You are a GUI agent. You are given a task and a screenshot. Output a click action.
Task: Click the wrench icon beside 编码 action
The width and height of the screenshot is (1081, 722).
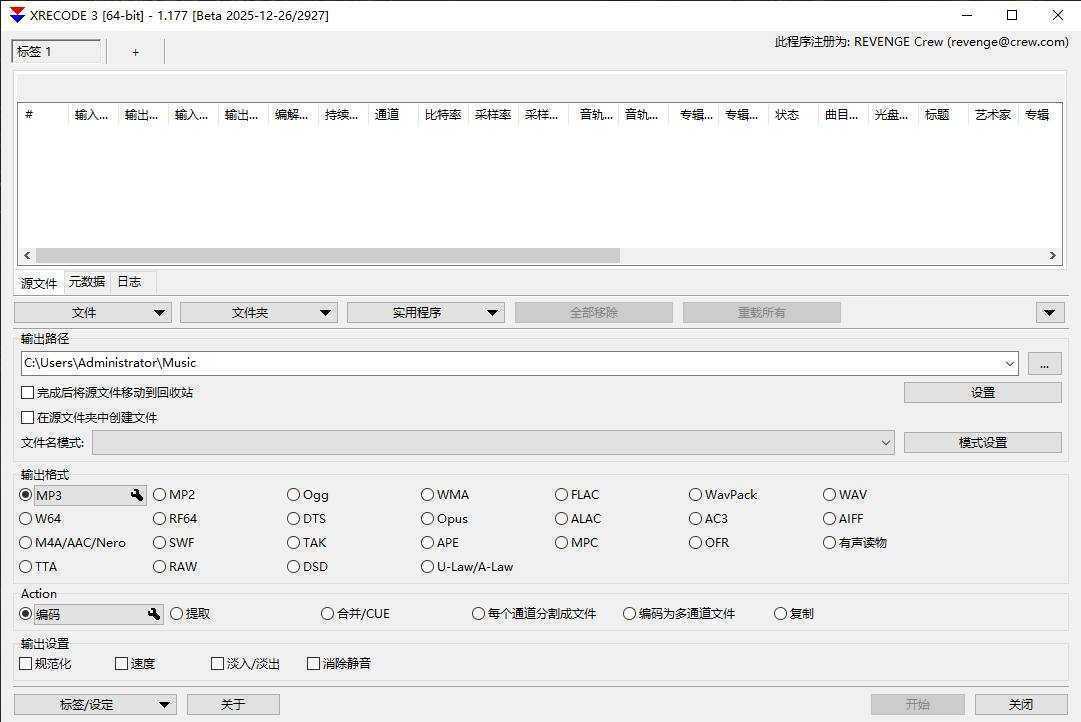154,614
